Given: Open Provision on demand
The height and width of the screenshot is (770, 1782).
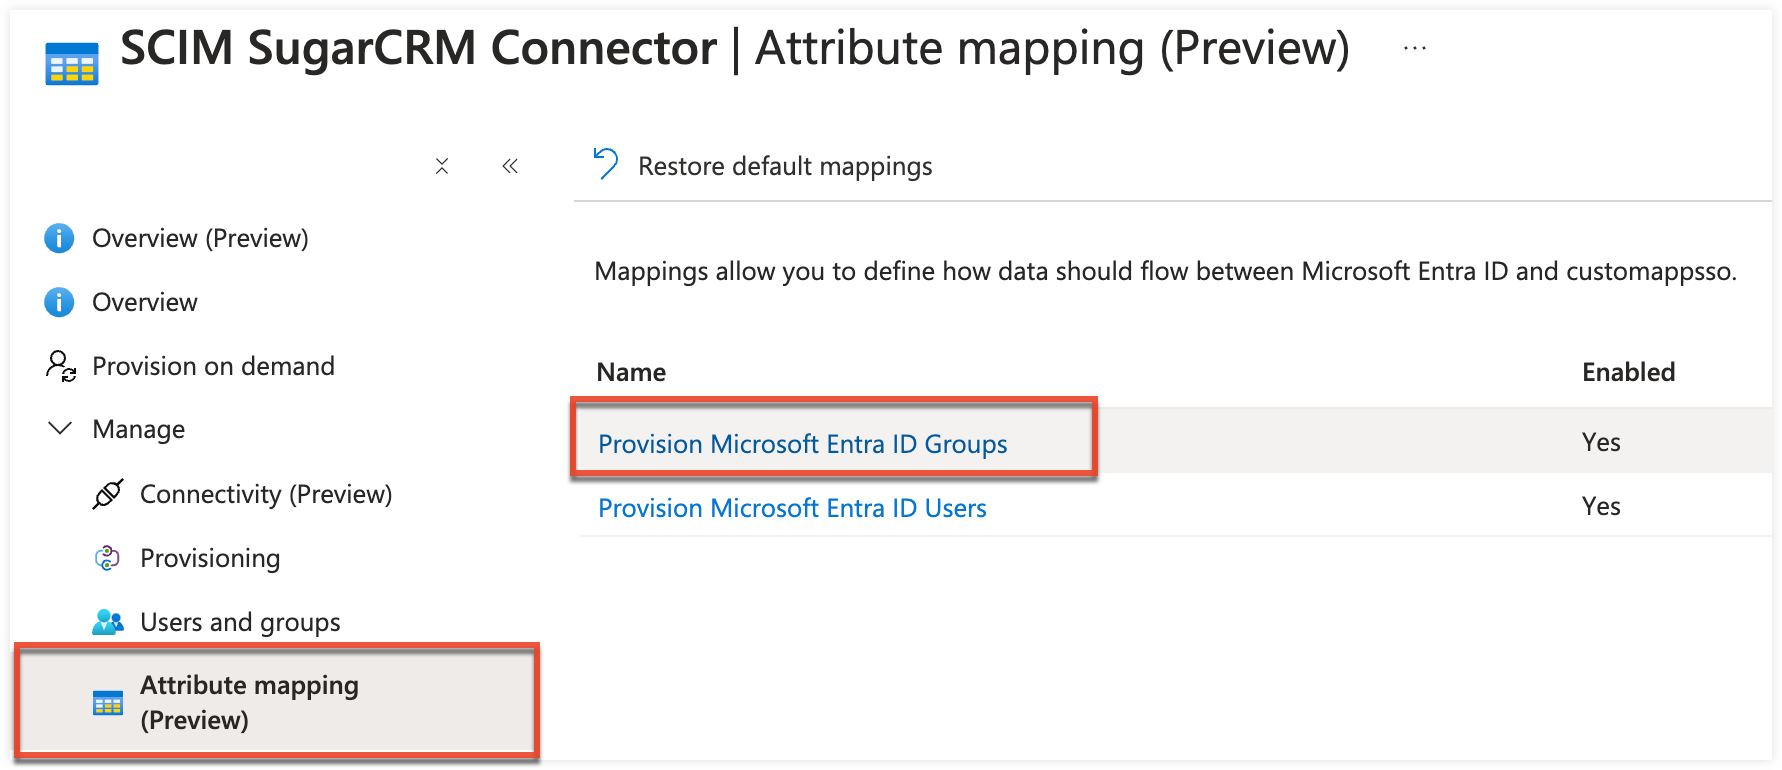Looking at the screenshot, I should (213, 366).
